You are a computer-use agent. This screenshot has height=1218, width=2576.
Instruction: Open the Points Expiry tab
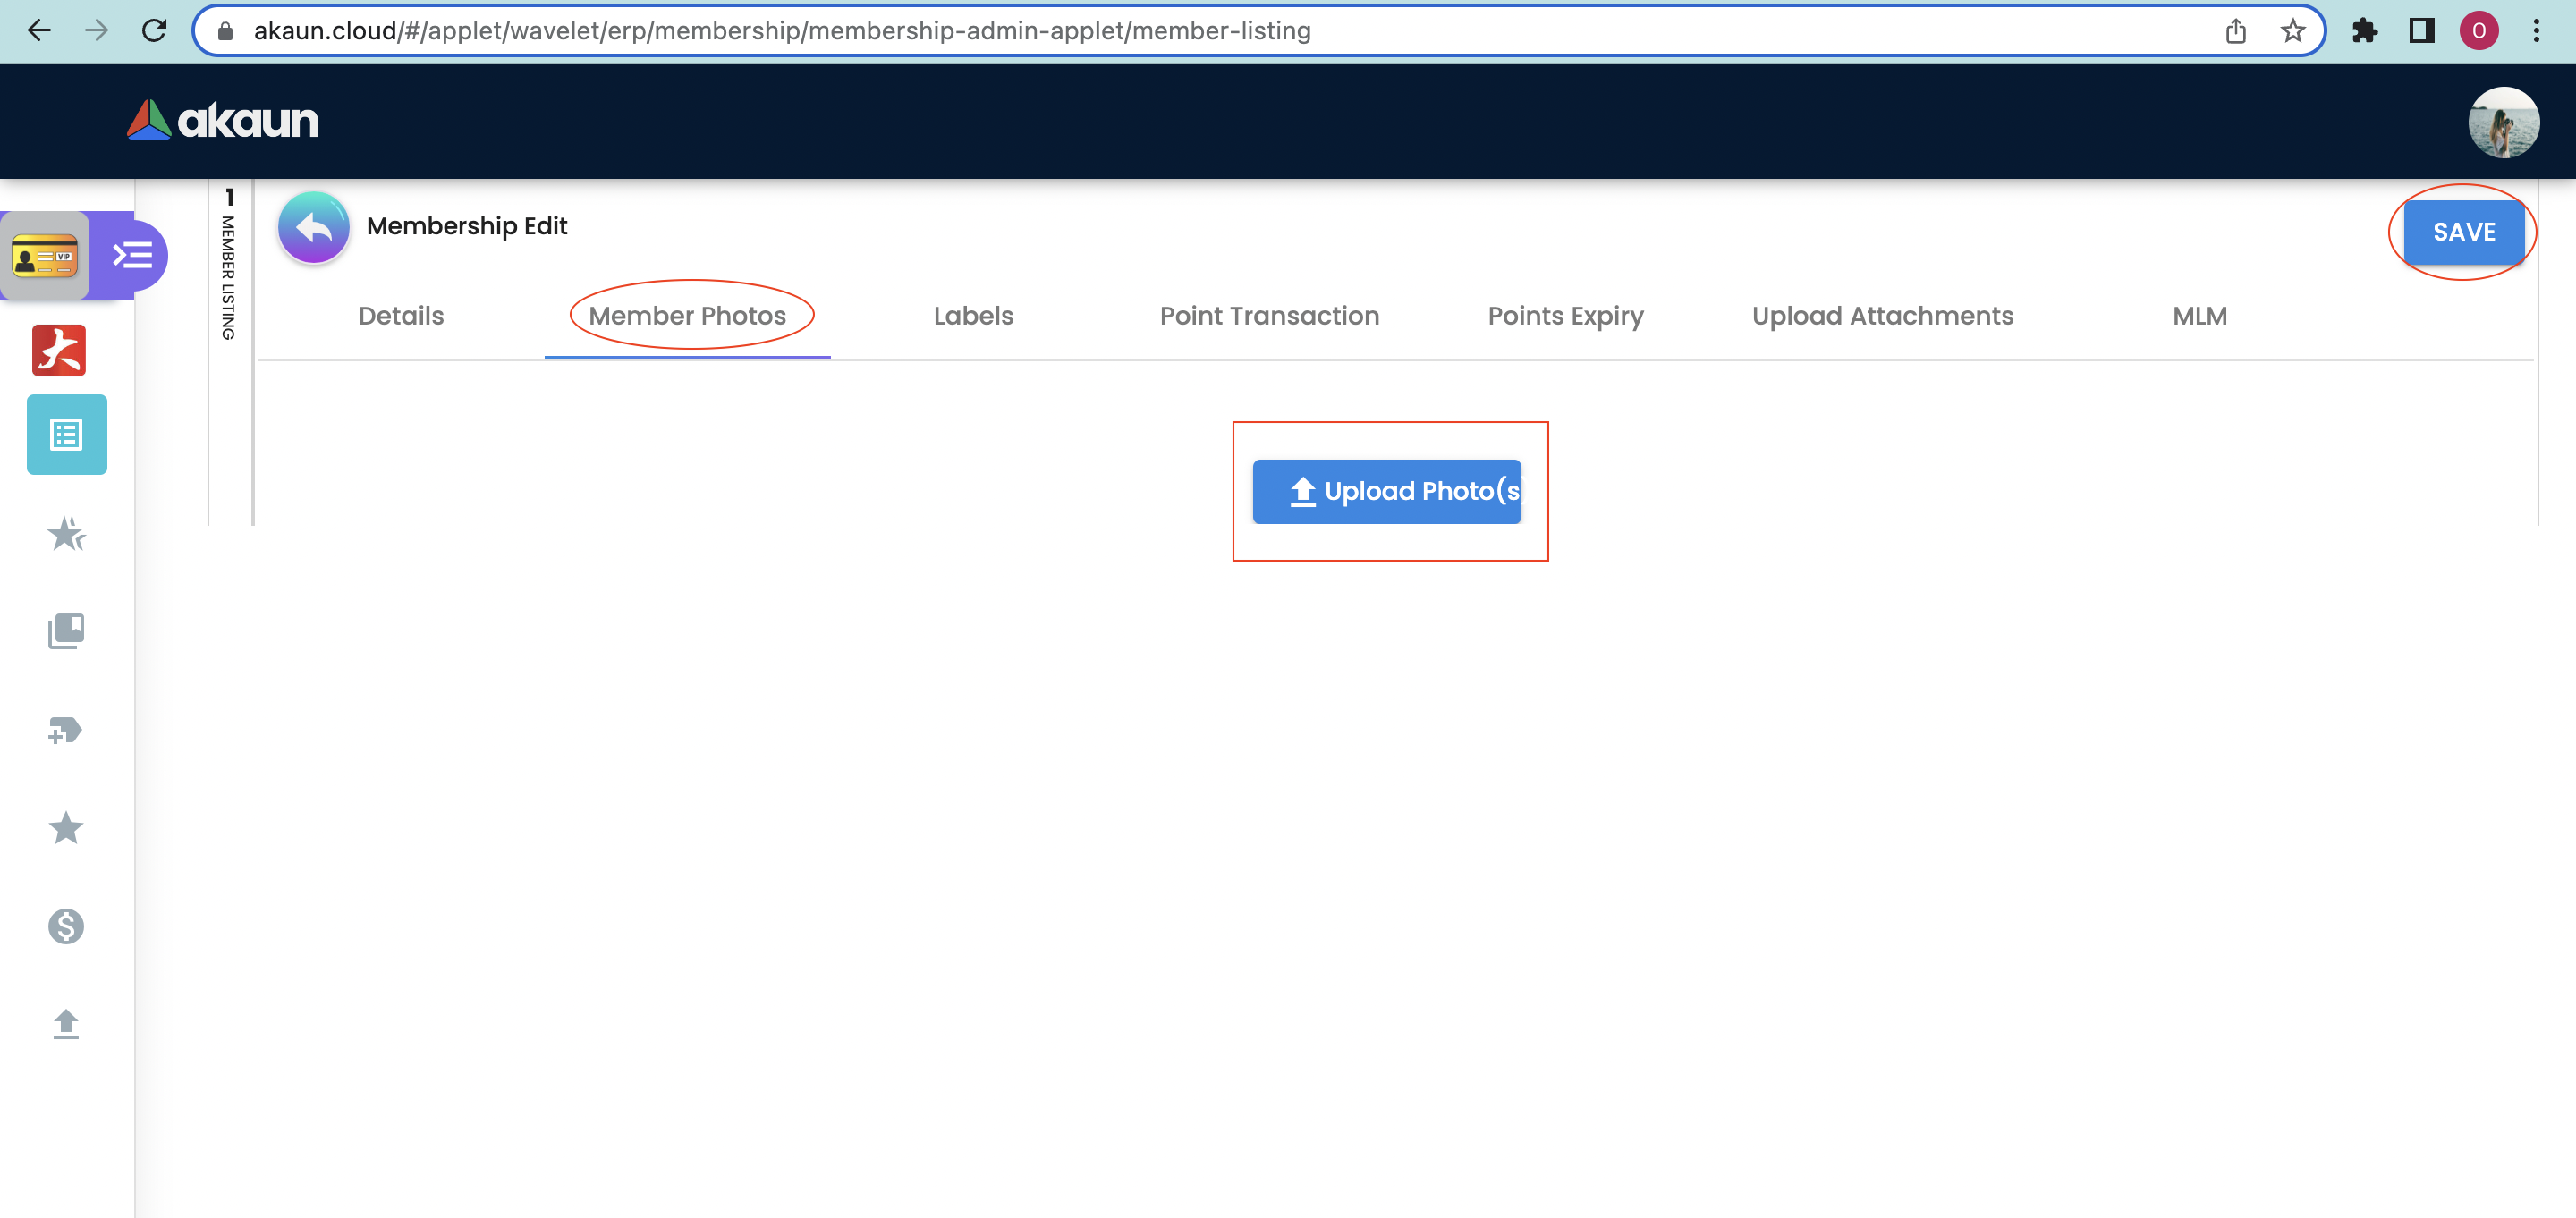tap(1565, 316)
